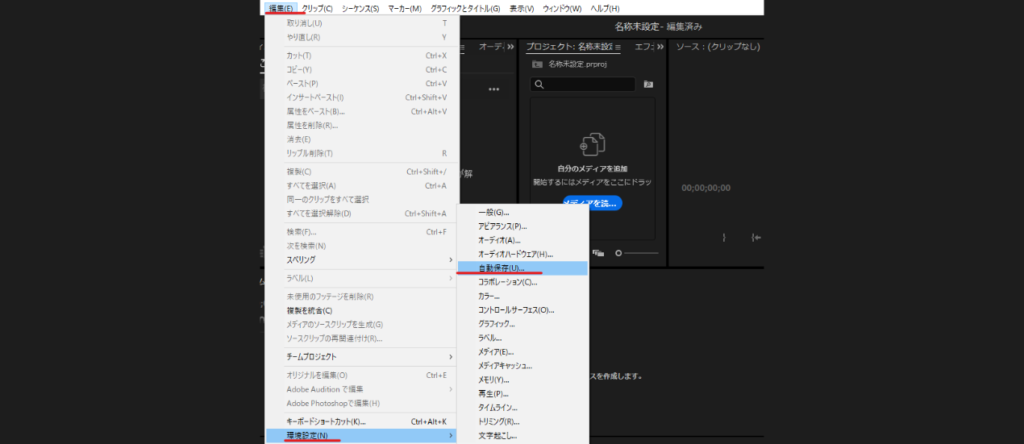Click the mark out brace icon in Source monitor
Screen dimensions: 1024x444
click(724, 237)
